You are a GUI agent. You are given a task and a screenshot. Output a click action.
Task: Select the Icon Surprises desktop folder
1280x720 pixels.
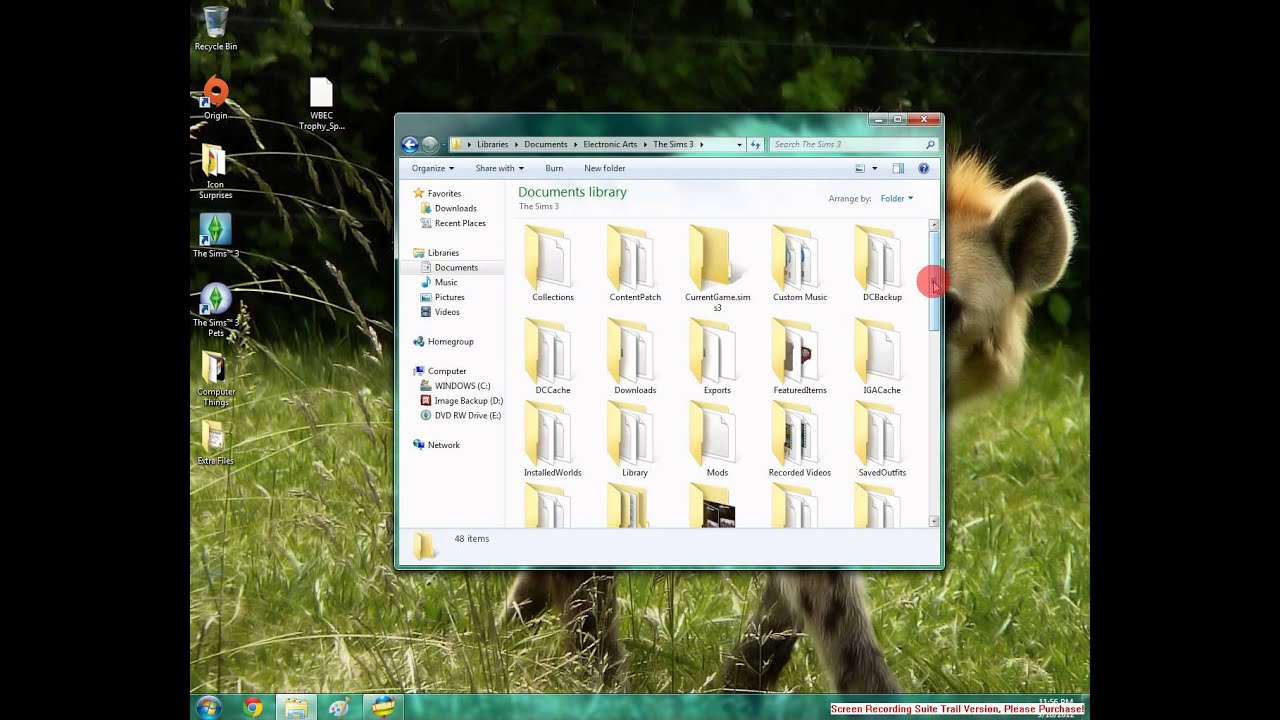click(x=215, y=171)
